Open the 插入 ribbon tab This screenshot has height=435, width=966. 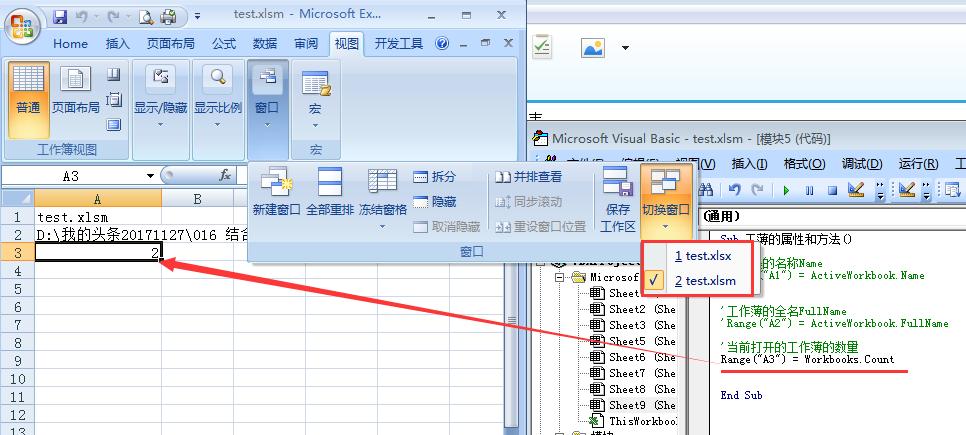point(118,44)
